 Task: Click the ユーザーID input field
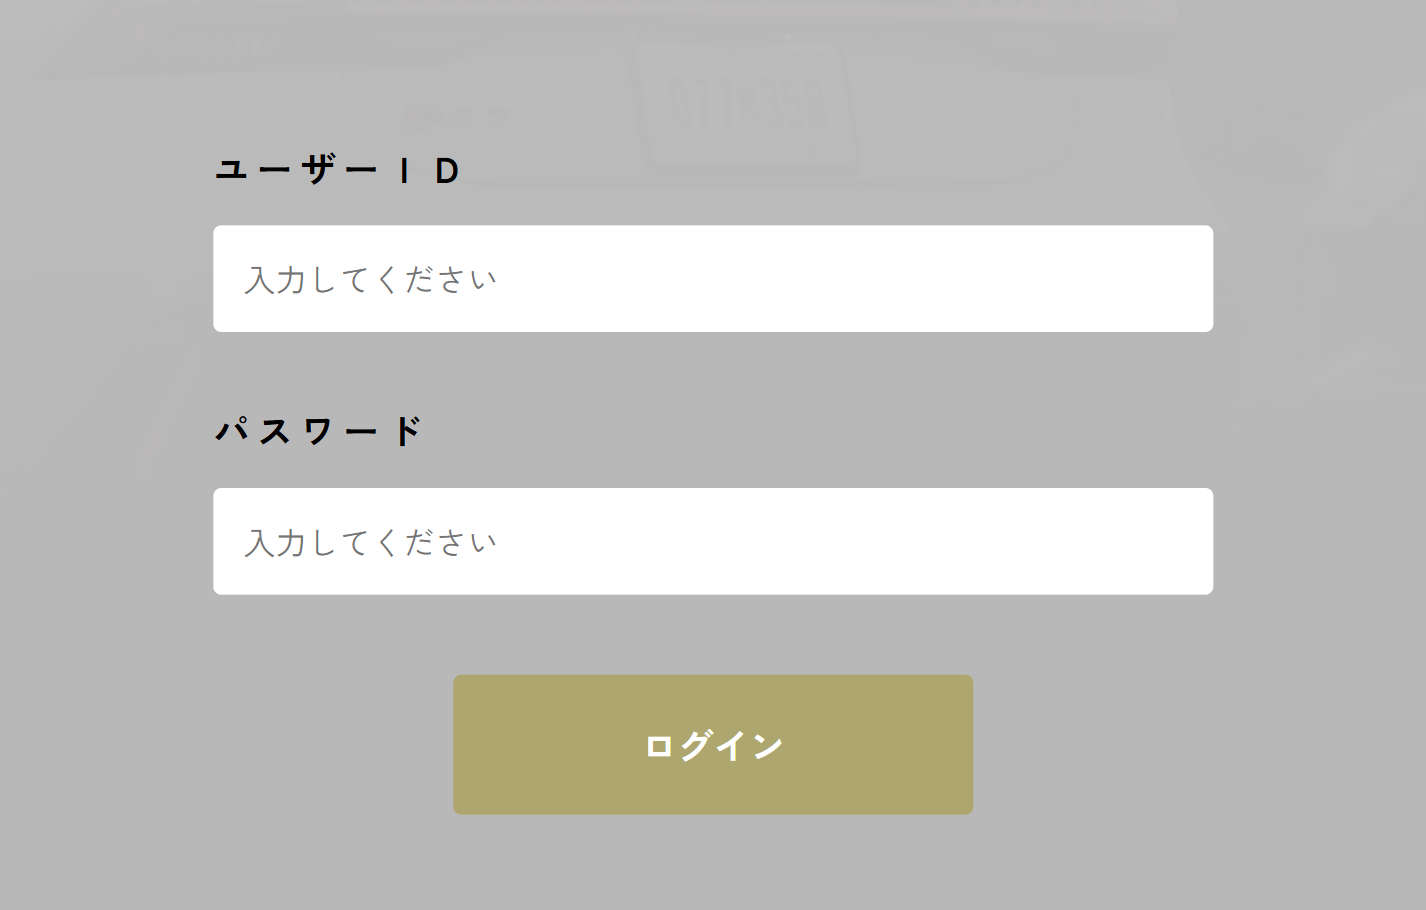(x=712, y=279)
